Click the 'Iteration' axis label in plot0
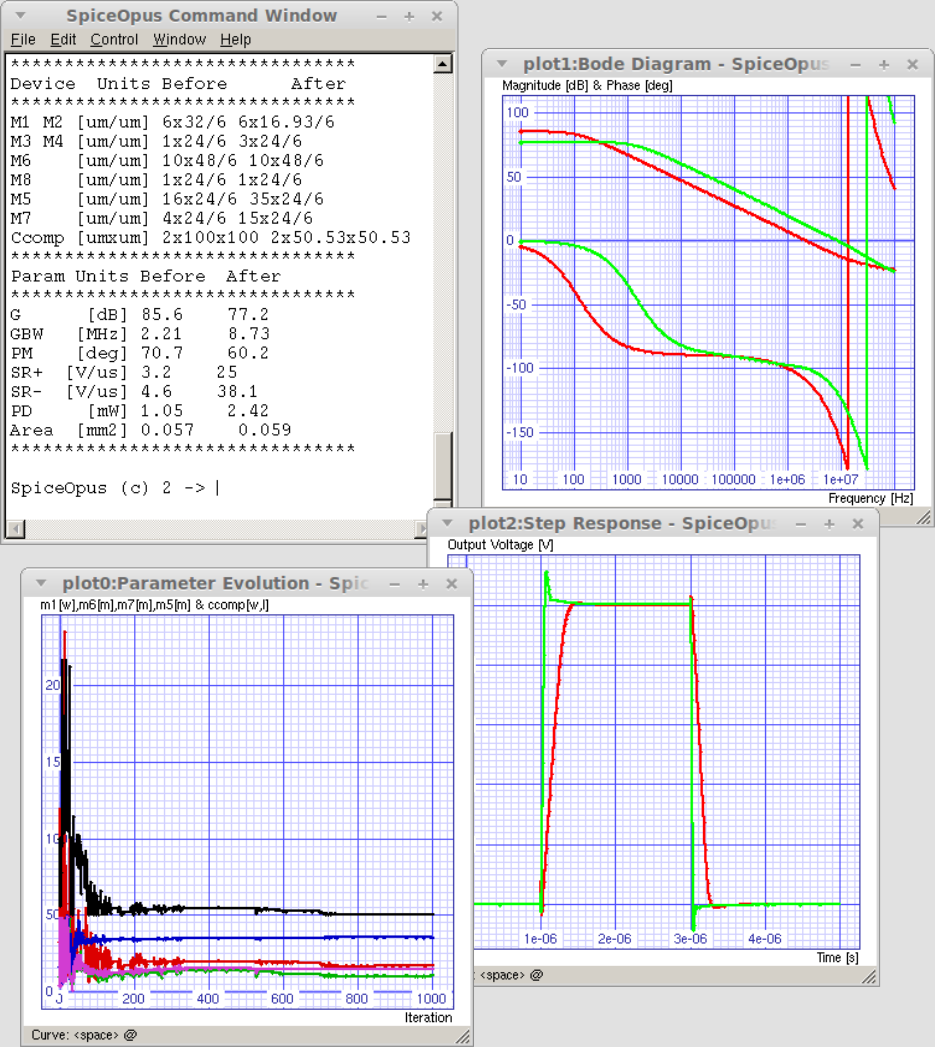The height and width of the screenshot is (1047, 935). pyautogui.click(x=428, y=1018)
